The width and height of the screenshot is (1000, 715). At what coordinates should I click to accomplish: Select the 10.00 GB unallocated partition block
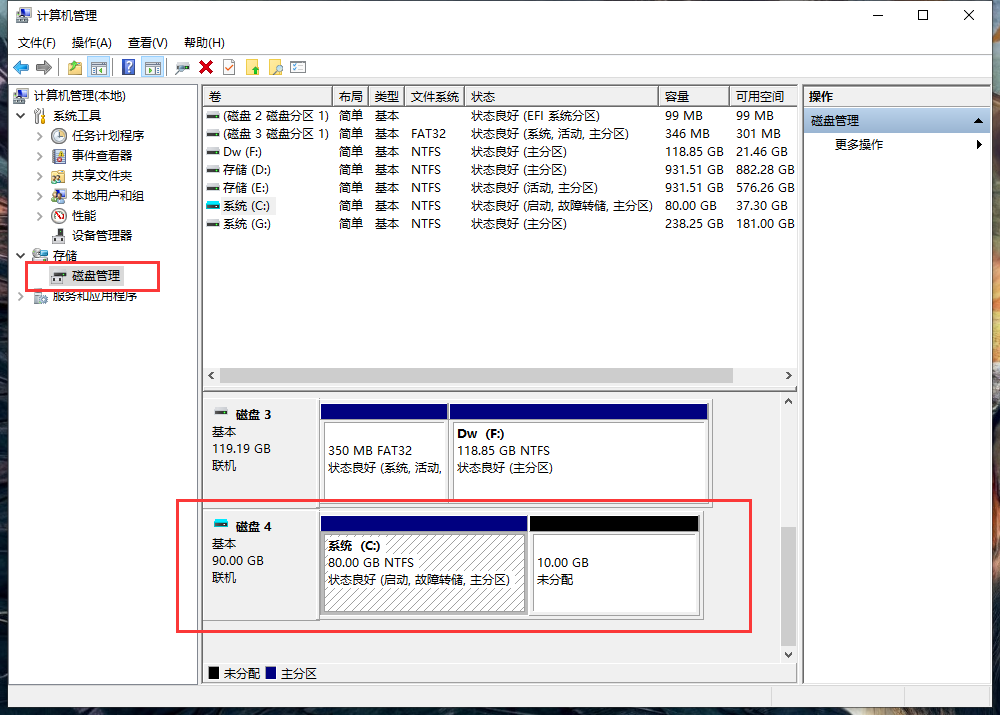click(x=613, y=573)
